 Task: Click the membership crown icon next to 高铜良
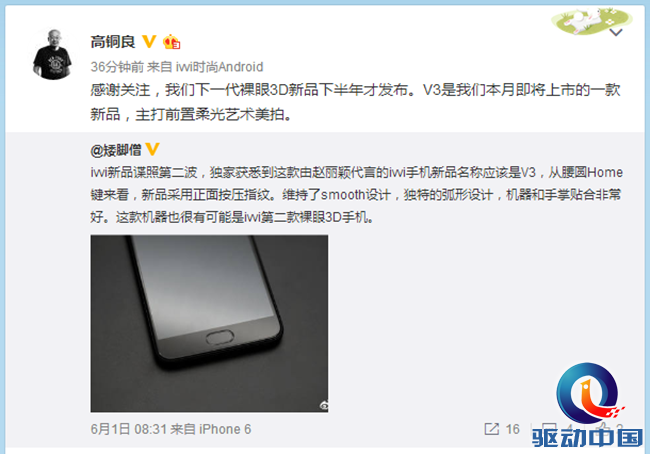tap(171, 42)
